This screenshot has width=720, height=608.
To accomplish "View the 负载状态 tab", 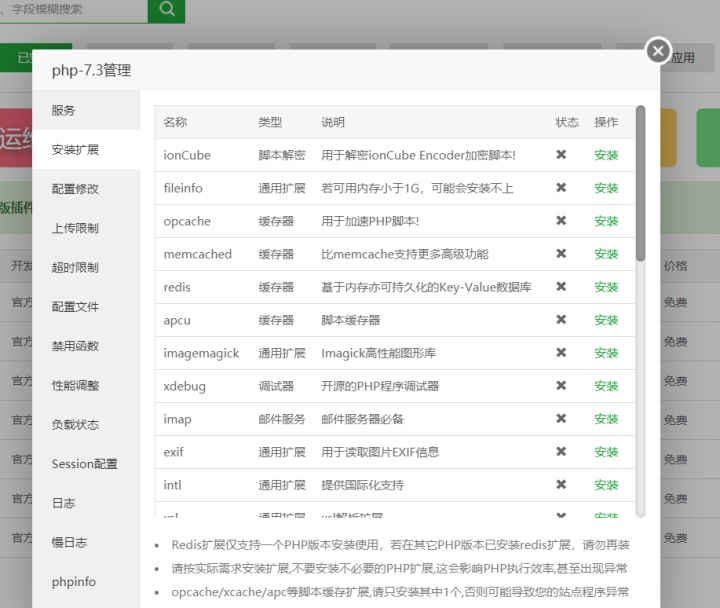I will click(86, 424).
